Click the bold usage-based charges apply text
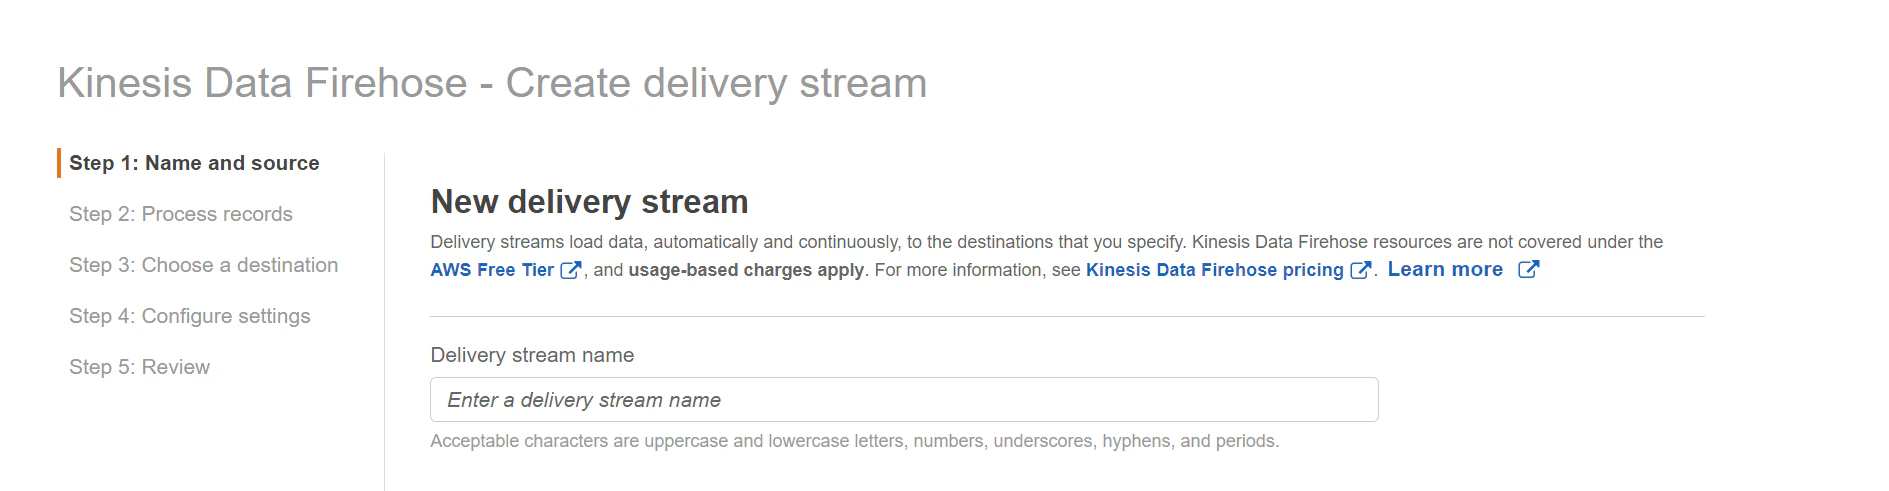Viewport: 1889px width, 491px height. [746, 270]
